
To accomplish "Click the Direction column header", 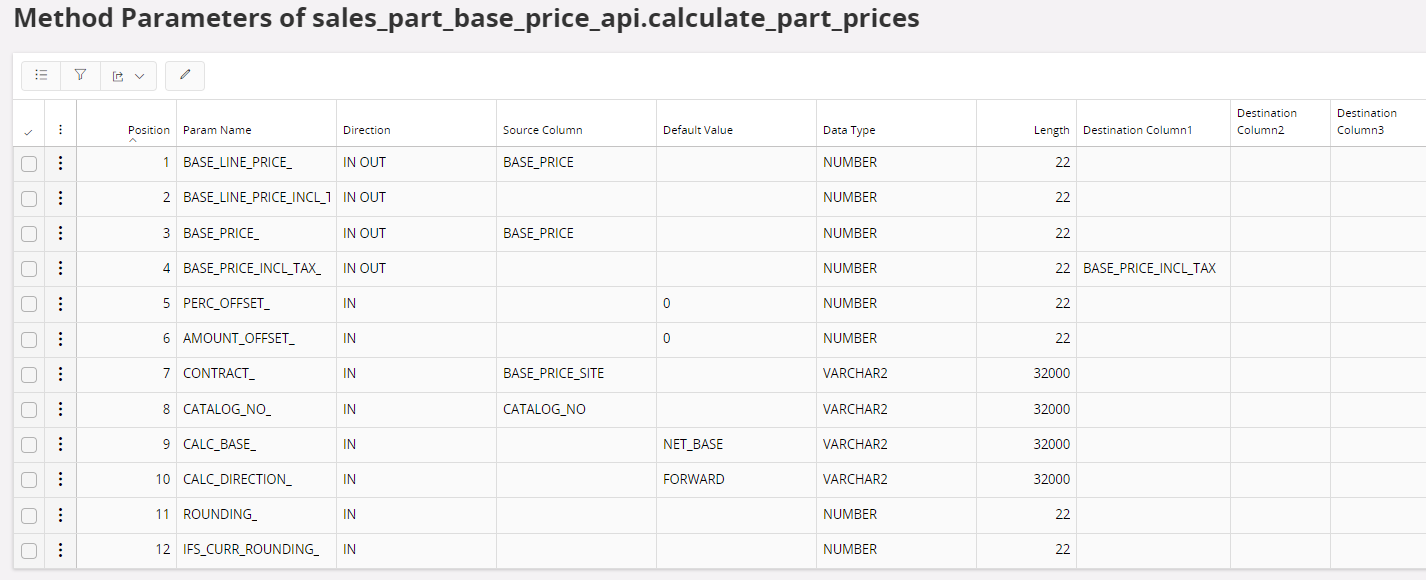I will (x=366, y=130).
